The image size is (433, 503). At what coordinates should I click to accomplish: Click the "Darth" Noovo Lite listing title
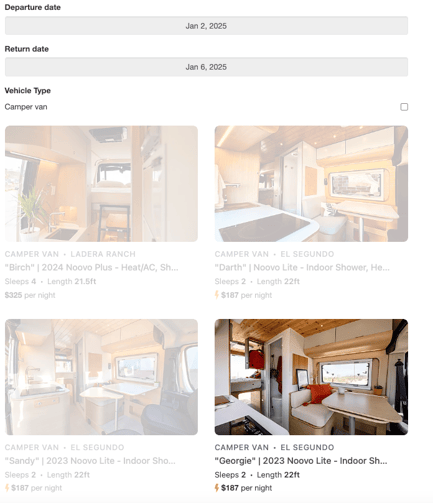[302, 267]
